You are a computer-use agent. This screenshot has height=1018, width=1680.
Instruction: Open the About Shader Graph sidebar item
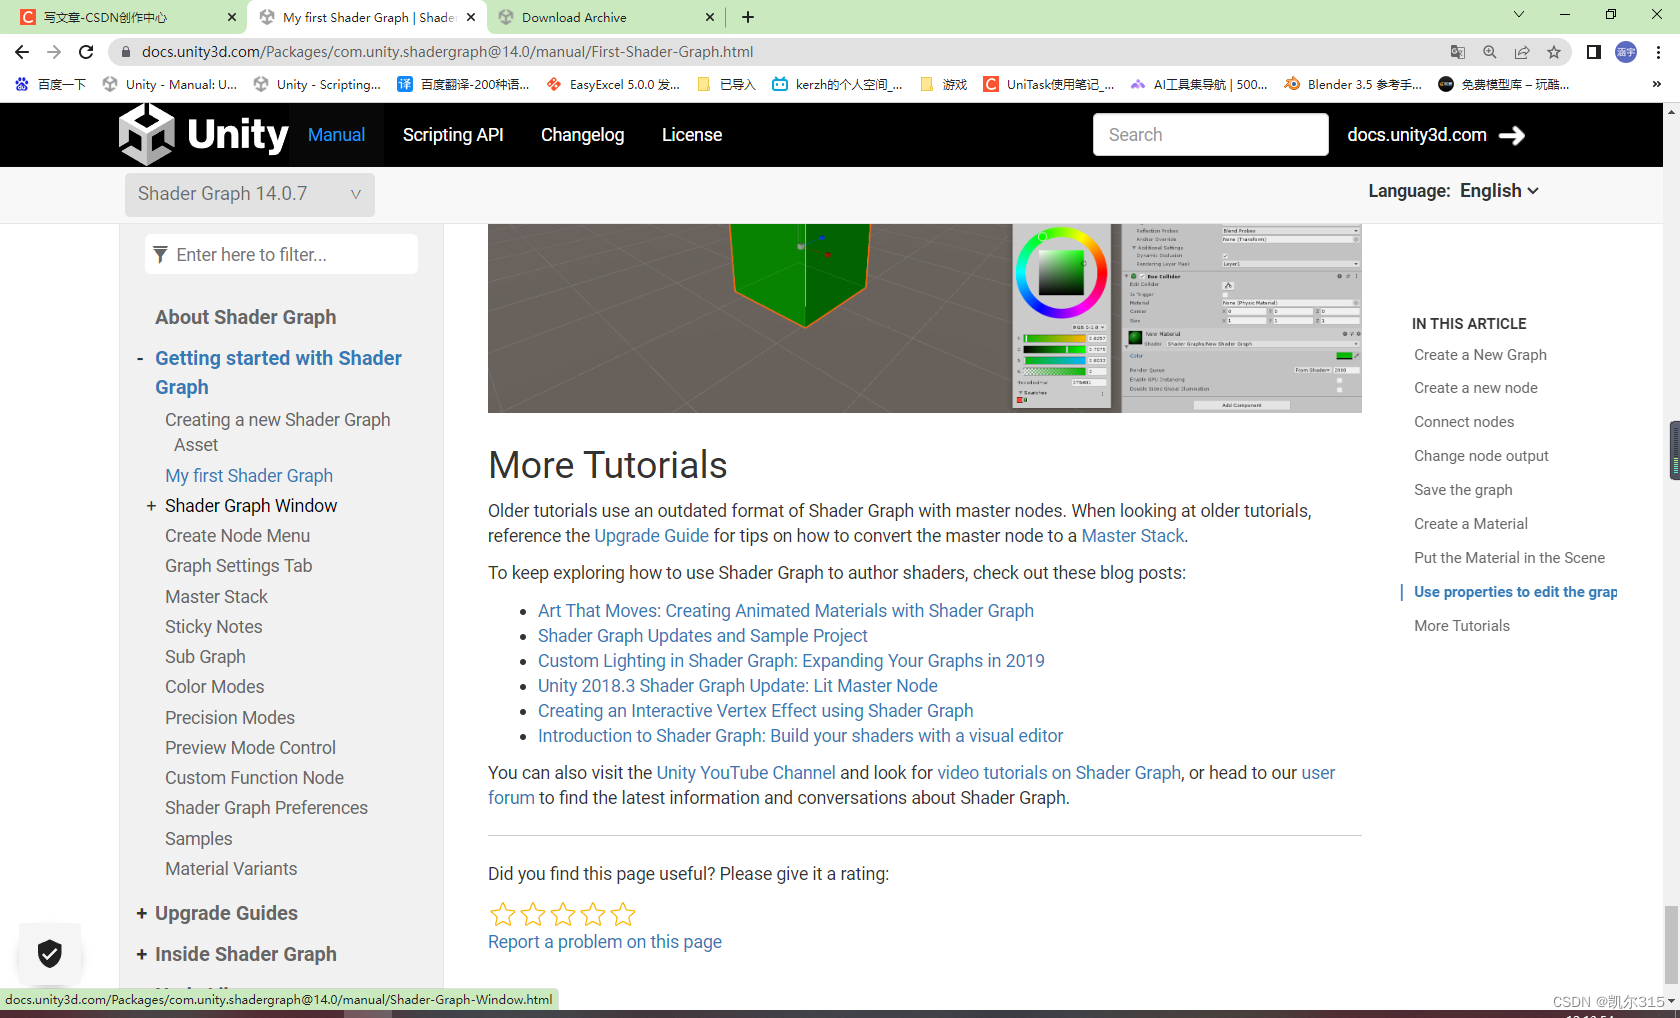[245, 317]
